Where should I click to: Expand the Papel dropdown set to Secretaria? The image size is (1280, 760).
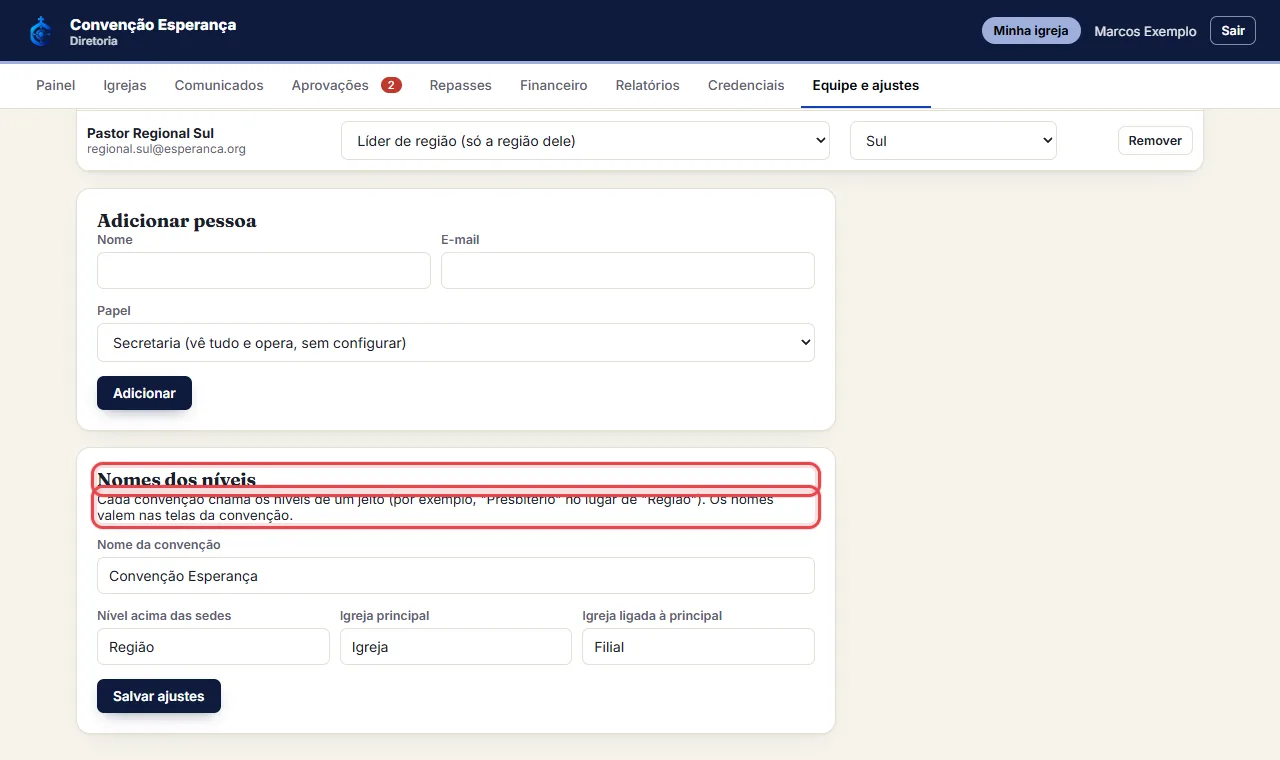point(456,343)
